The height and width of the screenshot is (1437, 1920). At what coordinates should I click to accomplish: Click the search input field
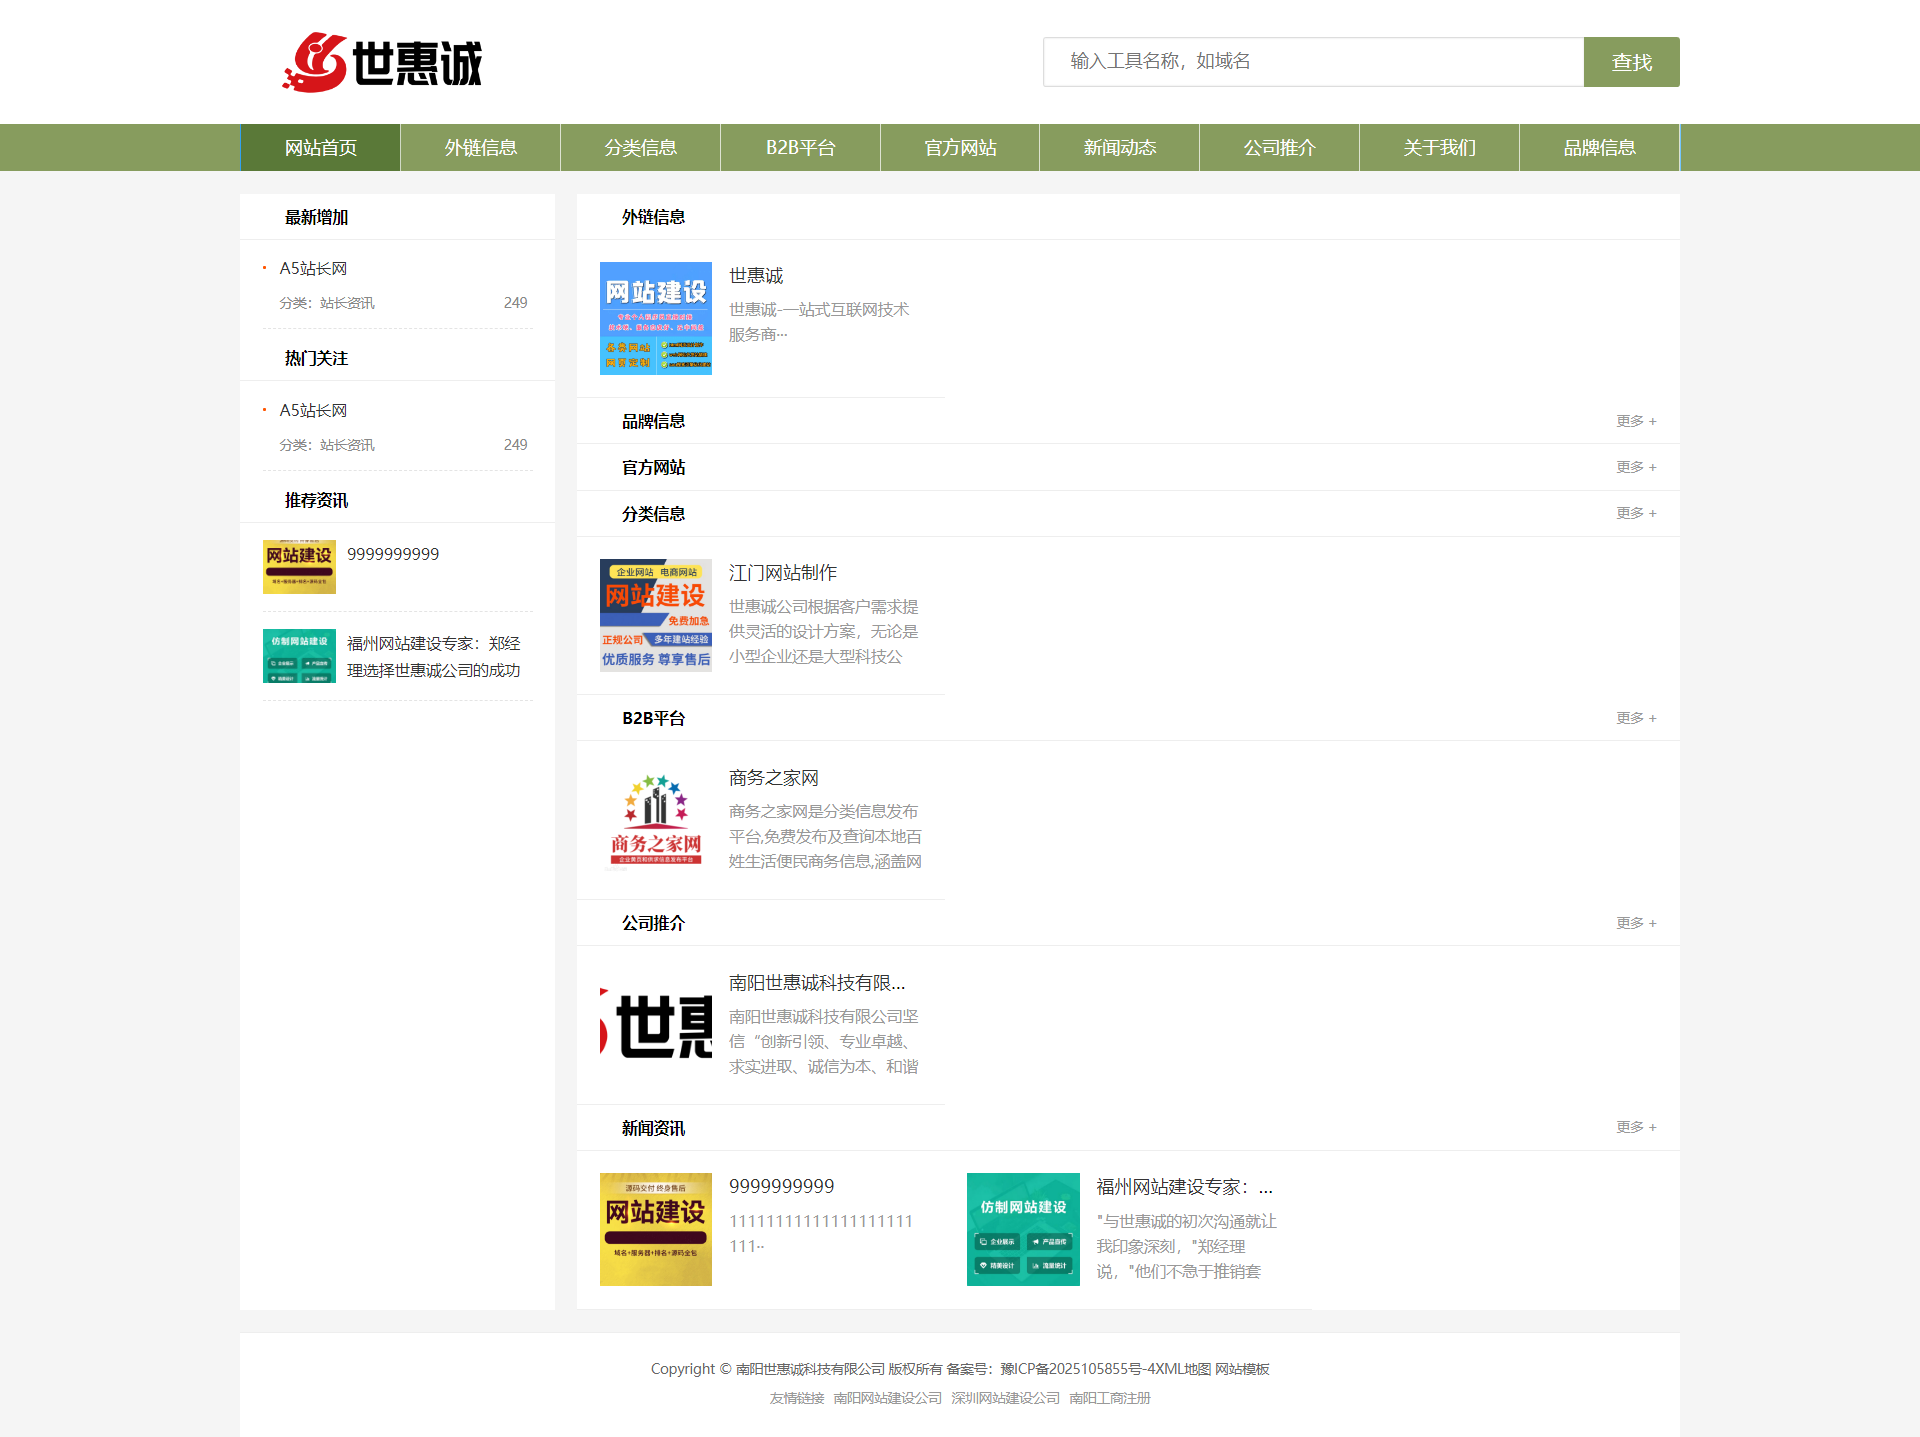pos(1313,61)
